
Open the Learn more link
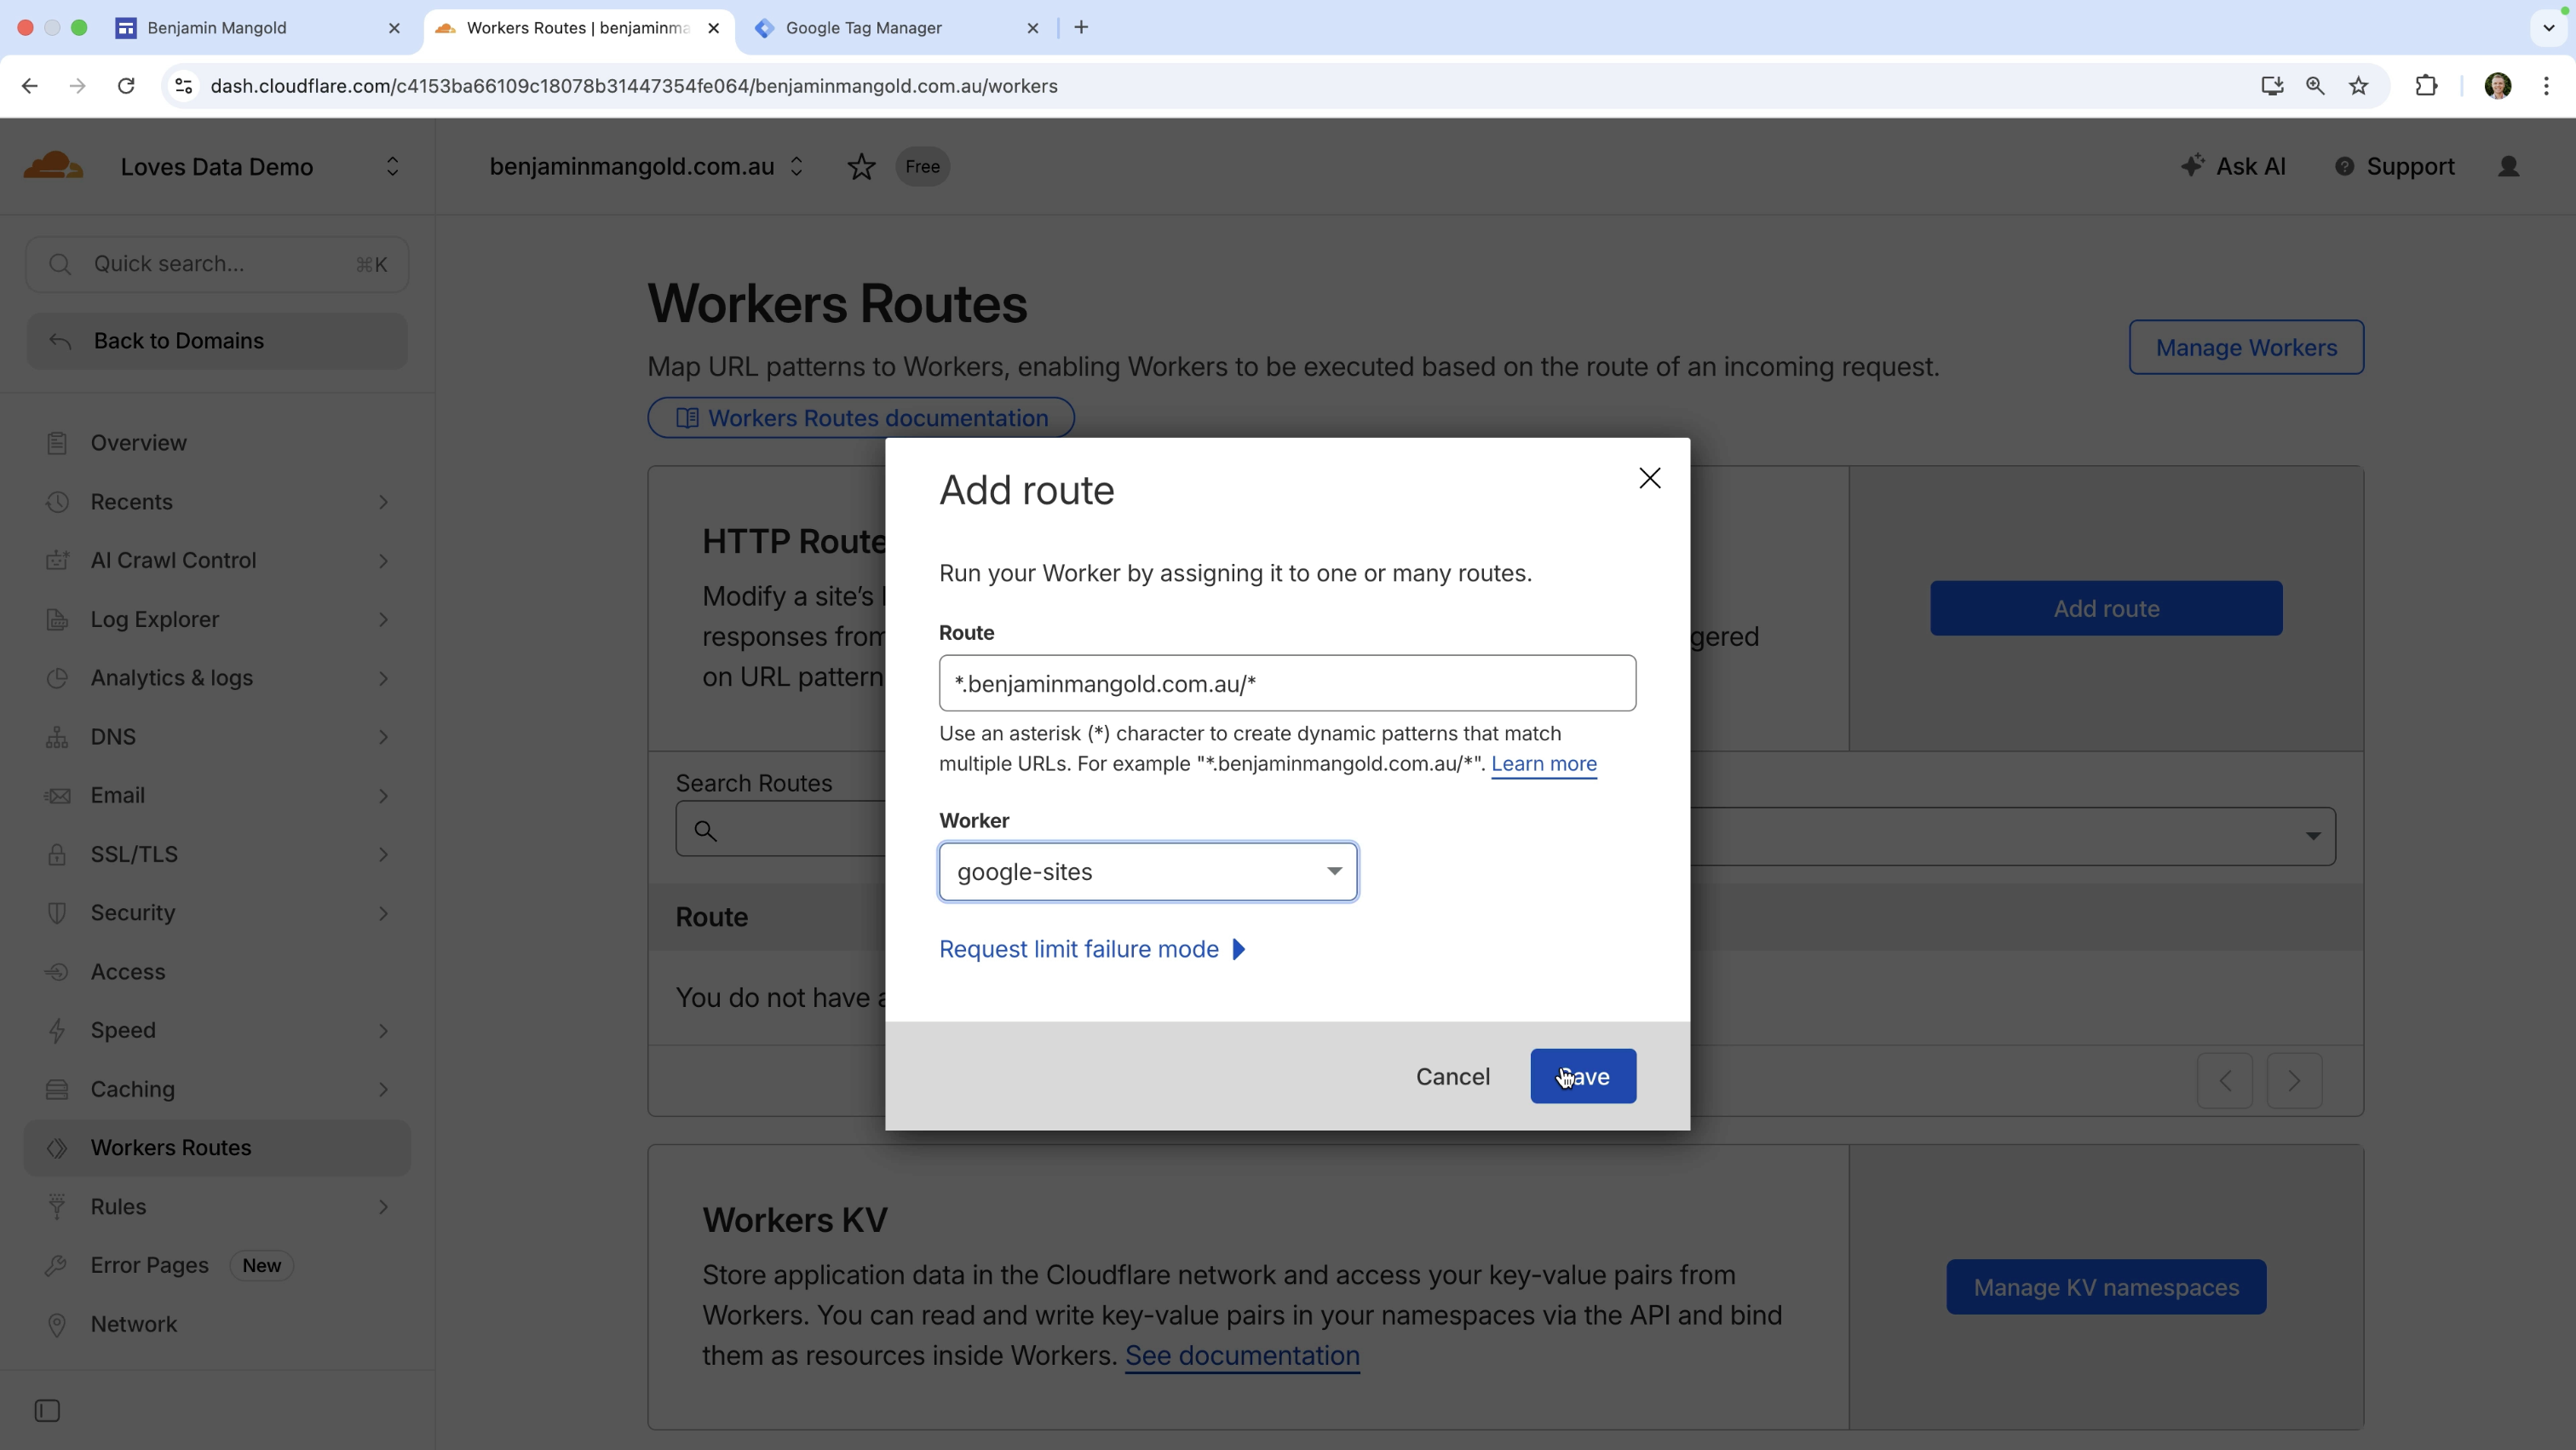point(1543,763)
